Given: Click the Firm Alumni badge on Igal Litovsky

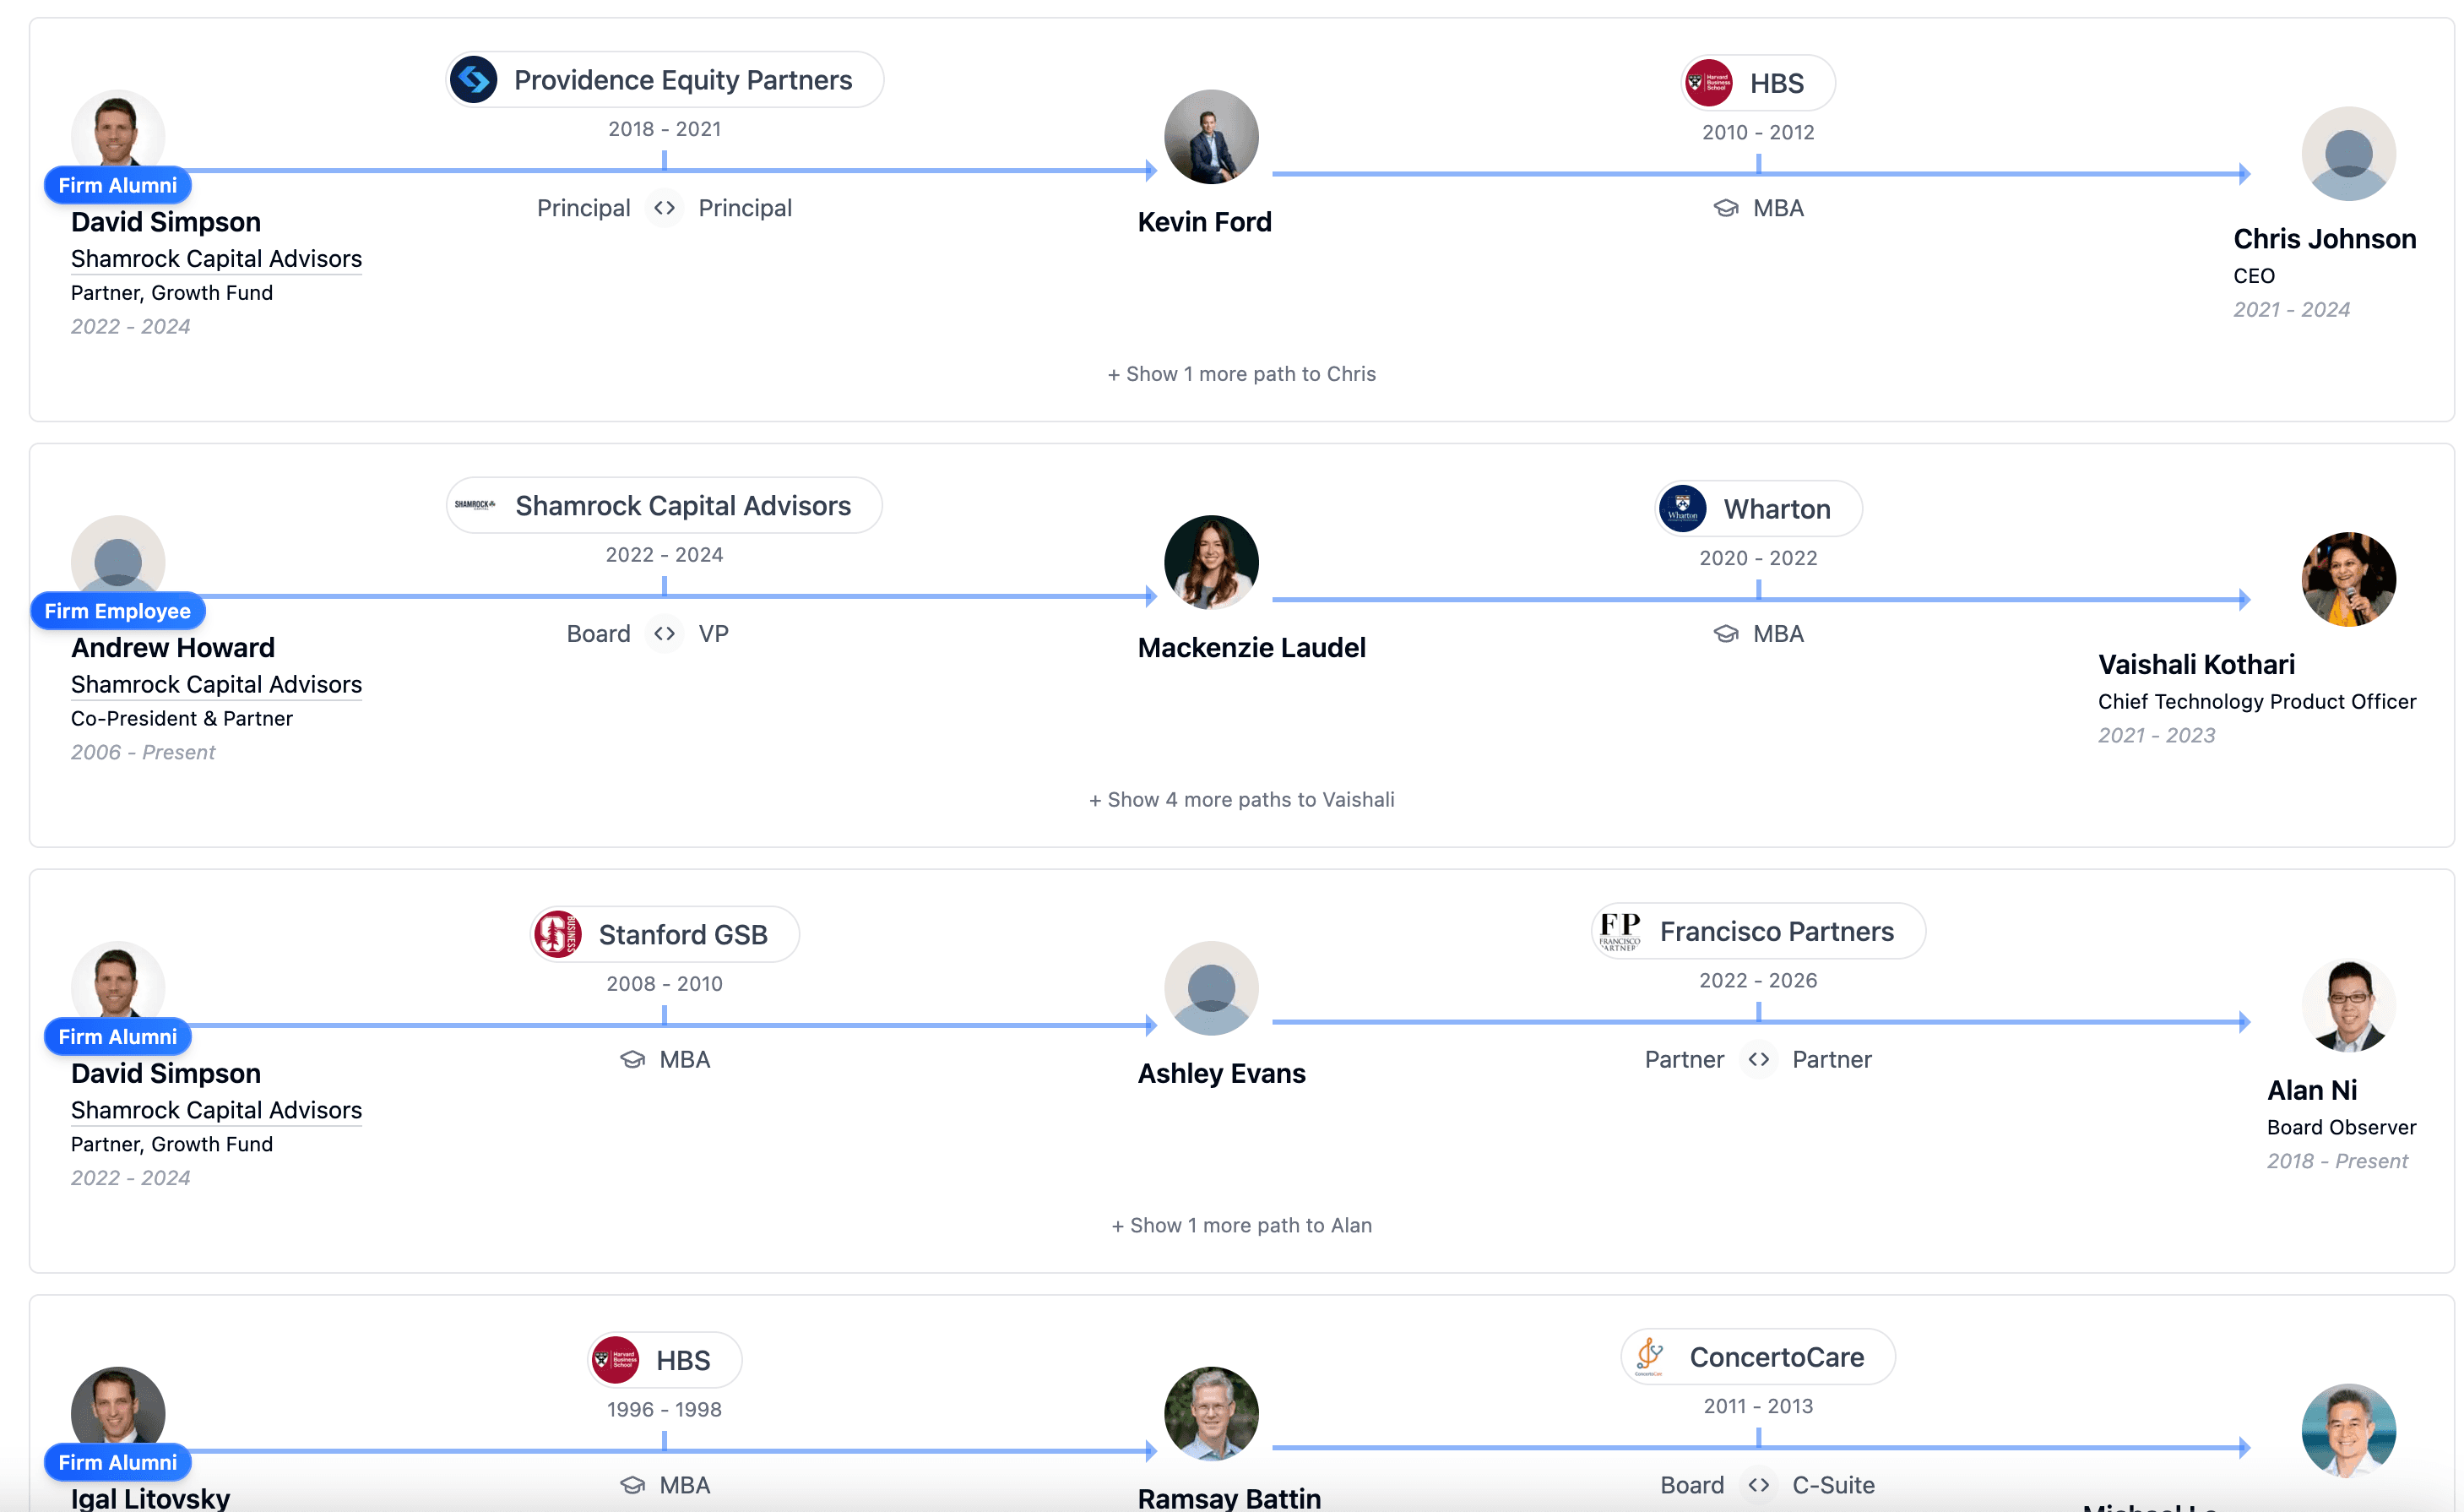Looking at the screenshot, I should pos(117,1462).
